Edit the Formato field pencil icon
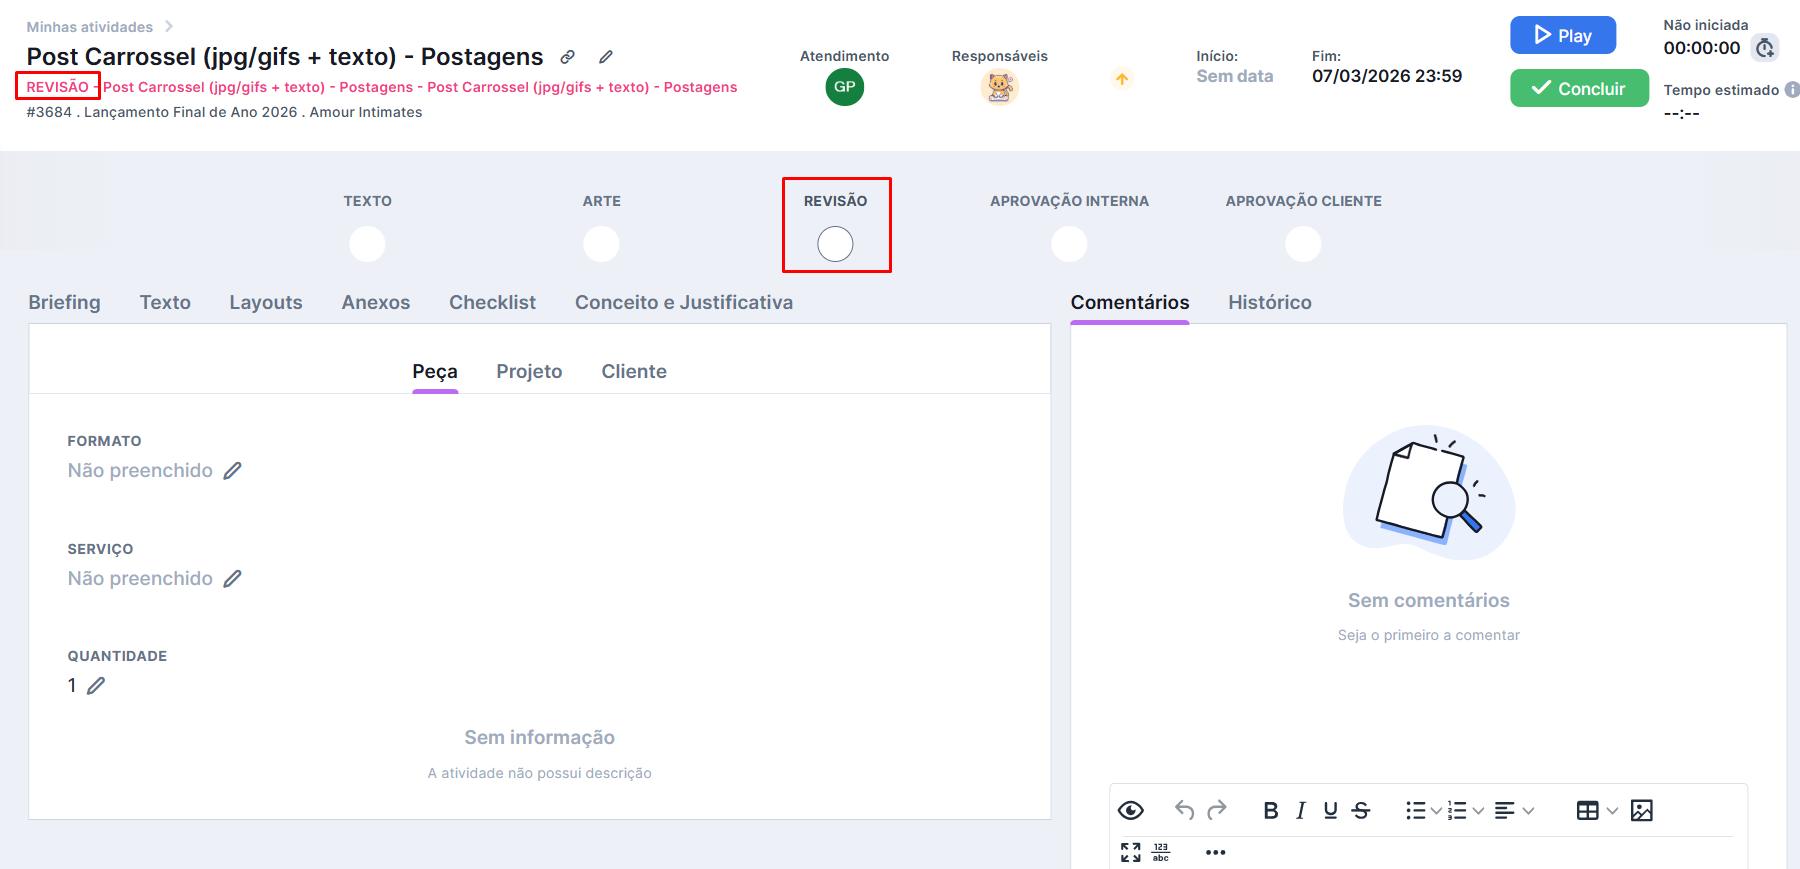The width and height of the screenshot is (1800, 869). (x=232, y=471)
